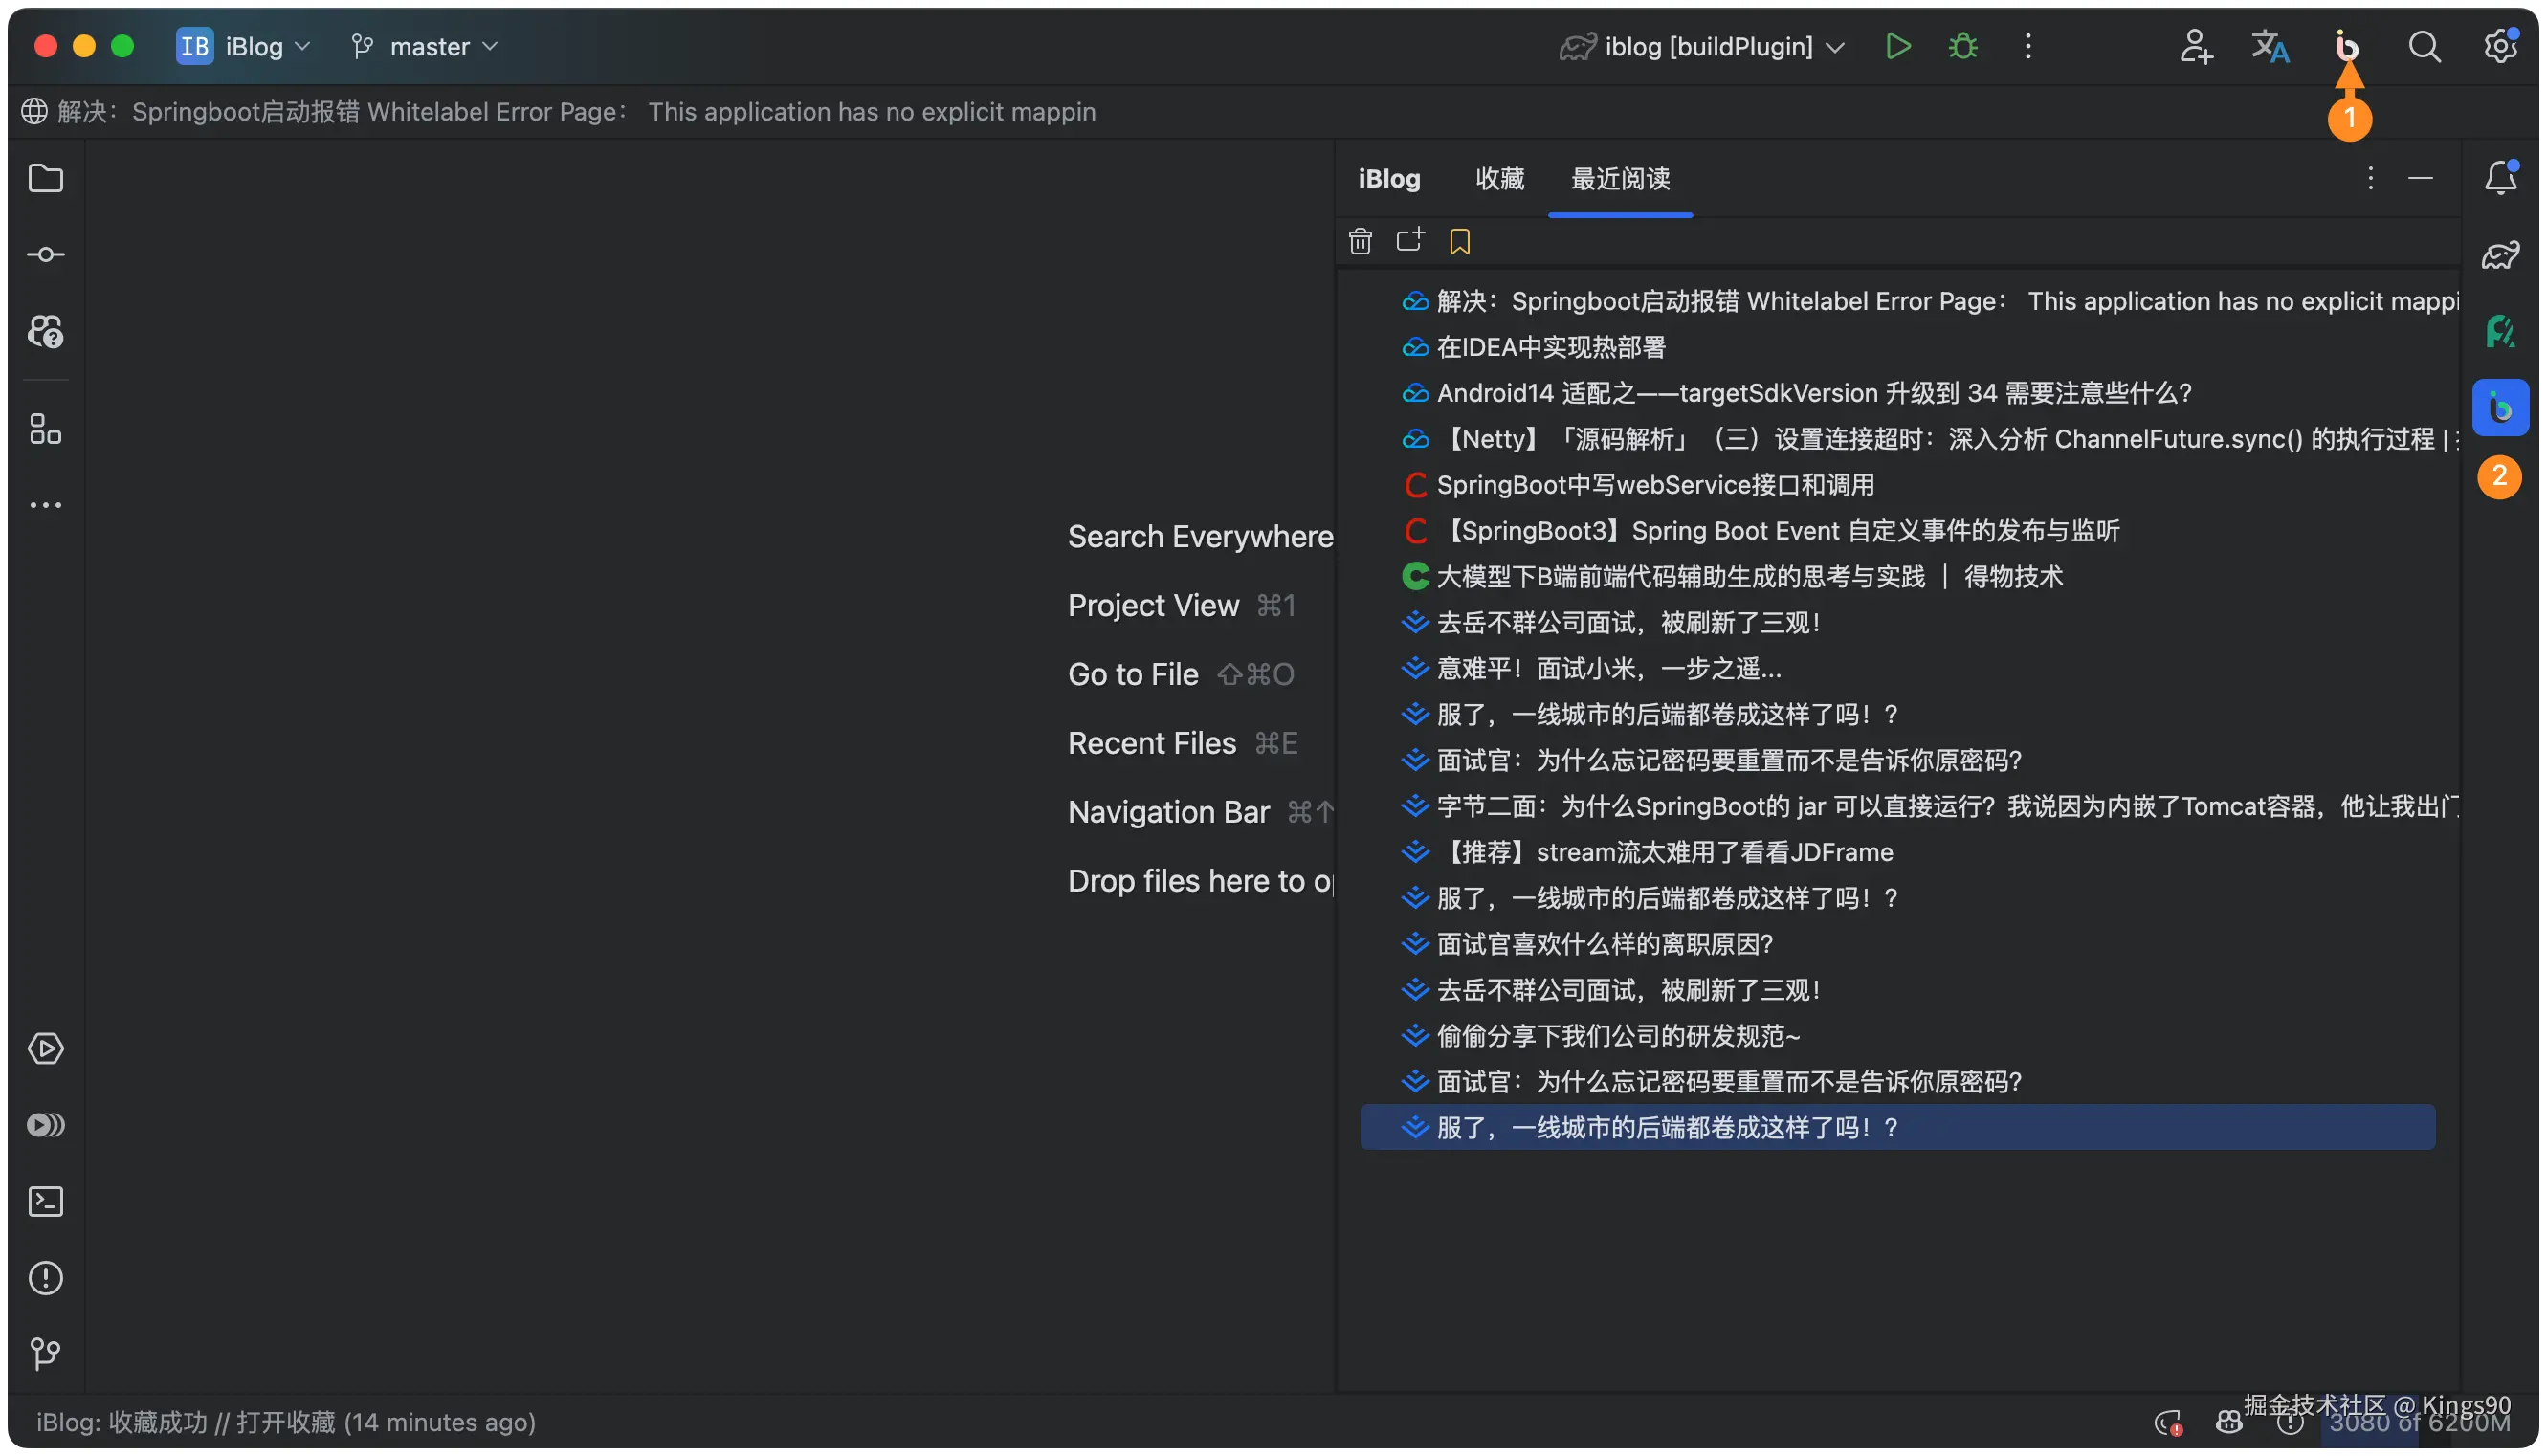Screen dimensions: 2547x1456
Task: Click the iBlog icon in the top toolbar
Action: tap(2346, 46)
